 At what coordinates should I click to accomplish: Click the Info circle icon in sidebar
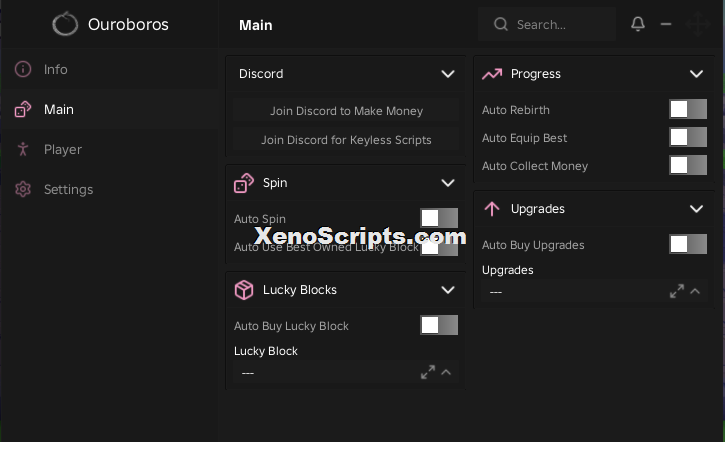point(23,69)
